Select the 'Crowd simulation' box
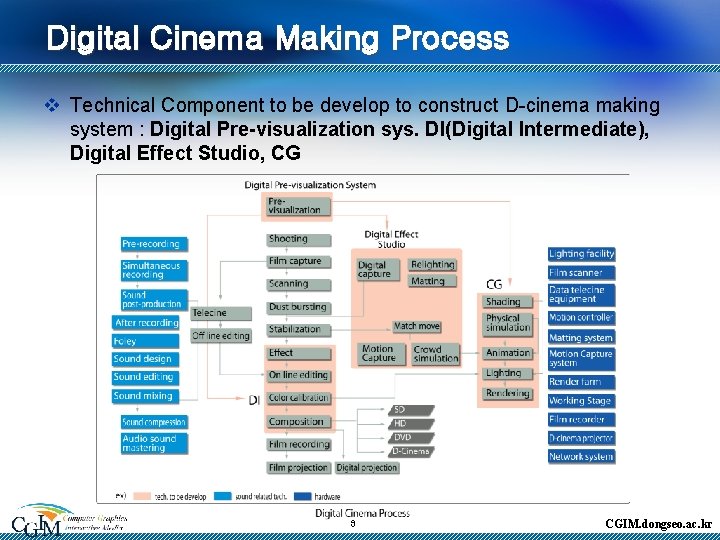720x540 pixels. coord(435,354)
